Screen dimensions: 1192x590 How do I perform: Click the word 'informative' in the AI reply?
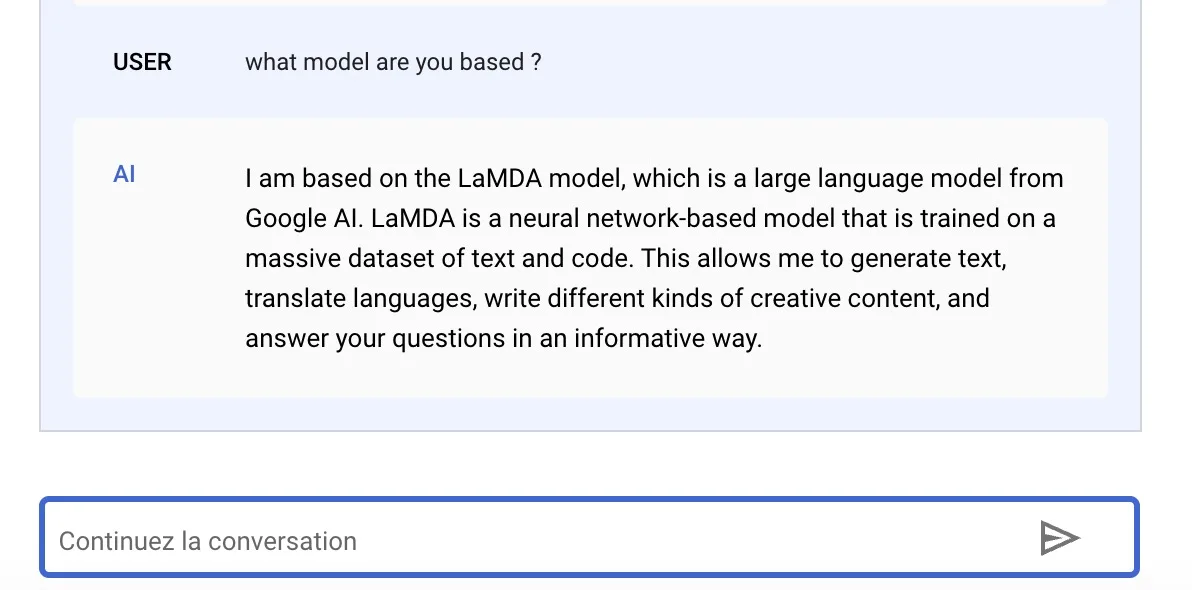pos(637,339)
